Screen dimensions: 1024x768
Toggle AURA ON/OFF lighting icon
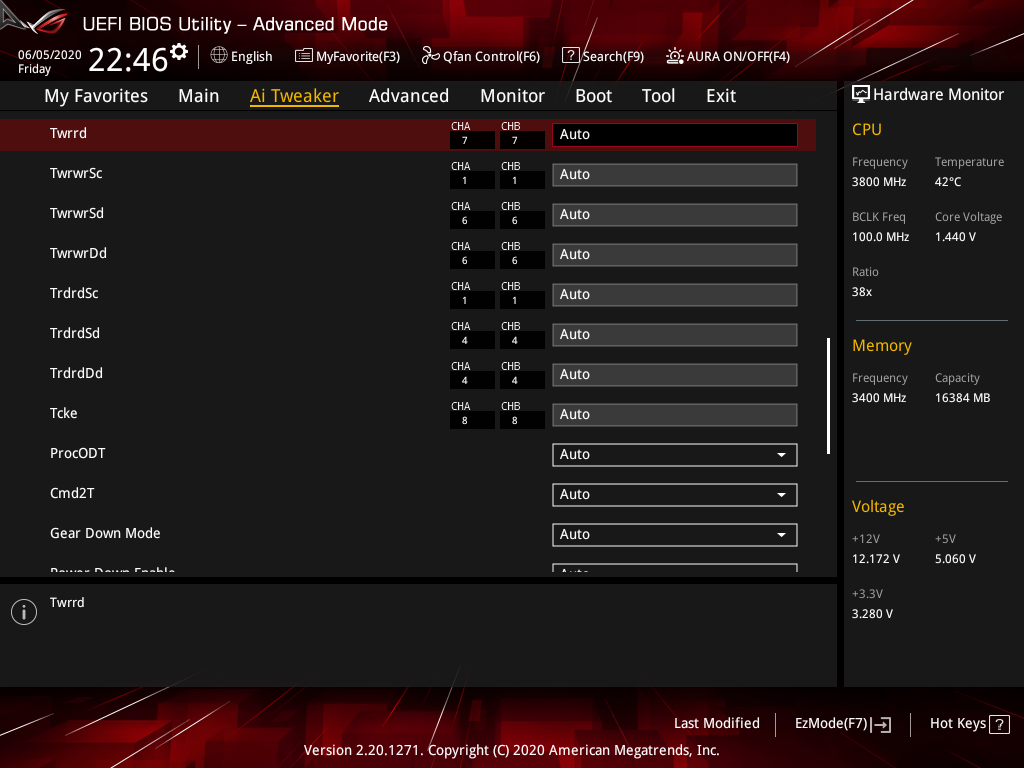pos(675,56)
